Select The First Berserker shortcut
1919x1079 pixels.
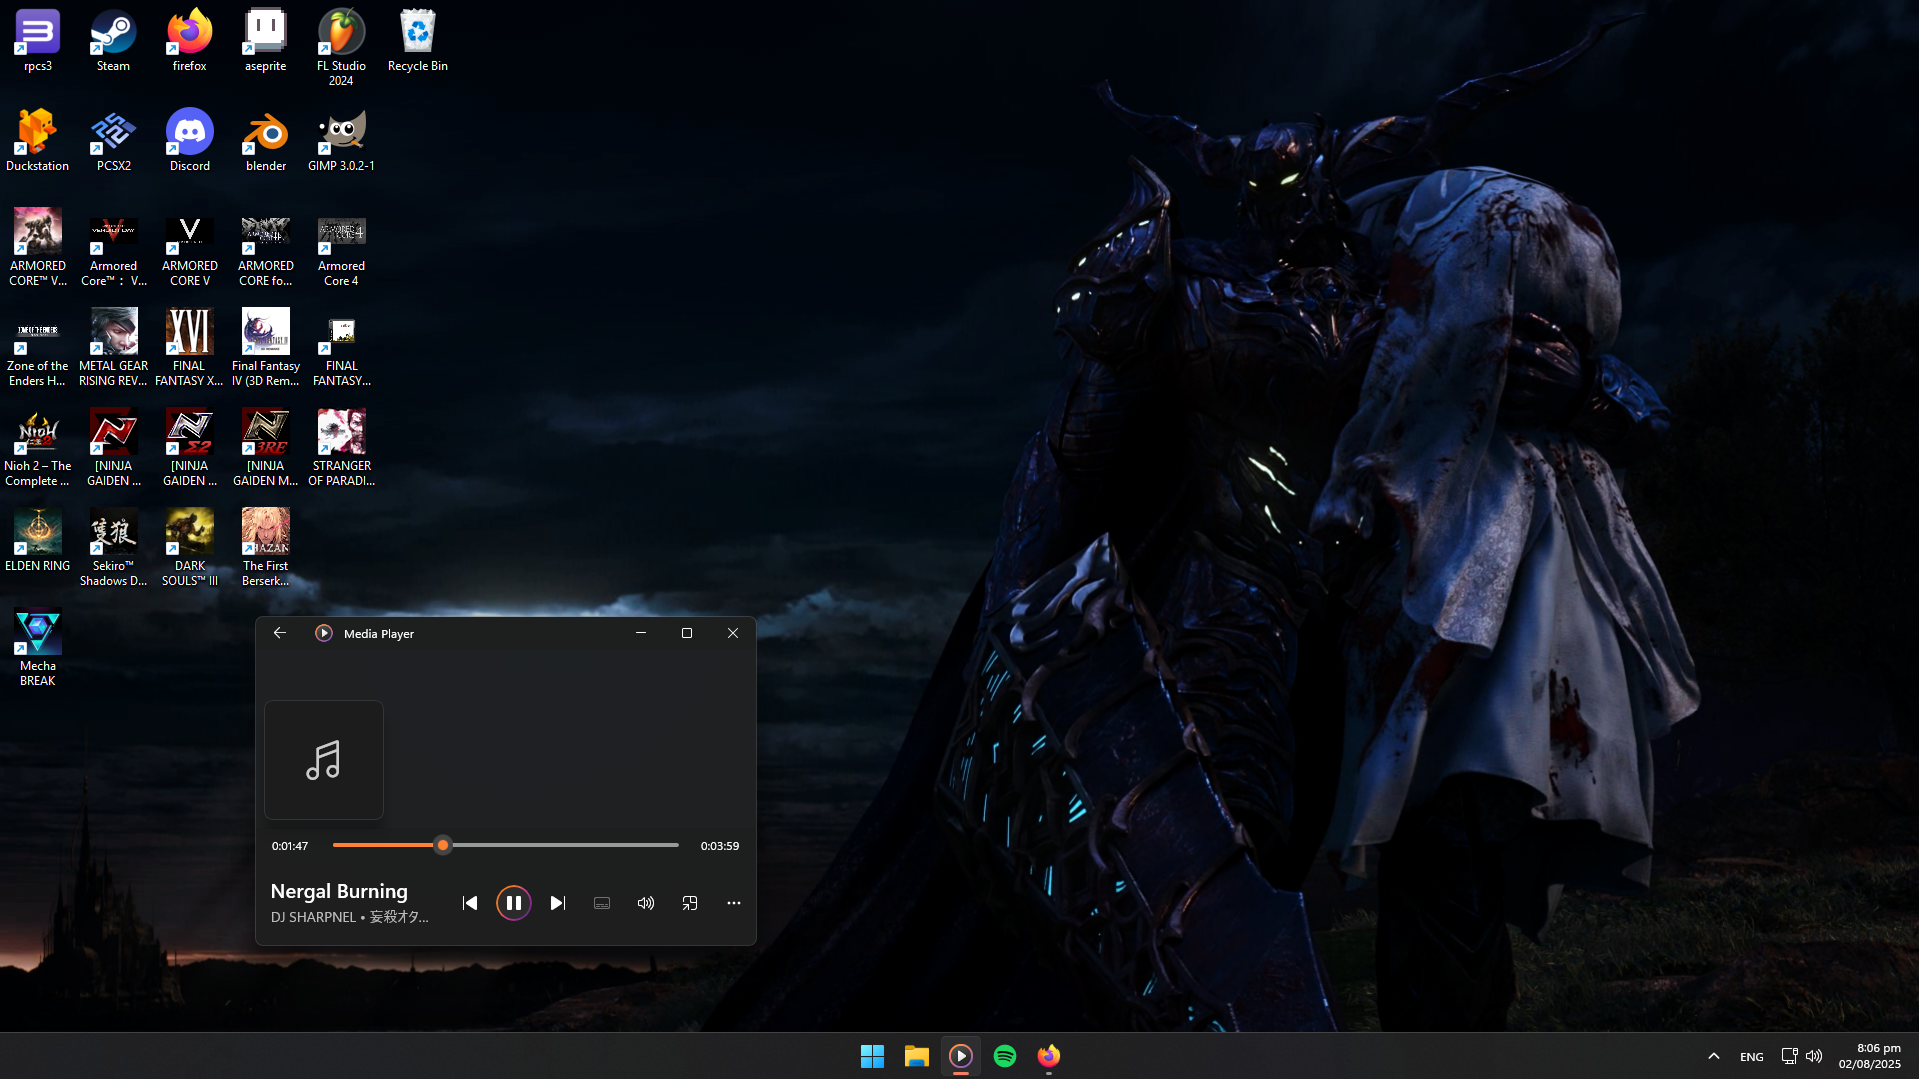(x=265, y=548)
